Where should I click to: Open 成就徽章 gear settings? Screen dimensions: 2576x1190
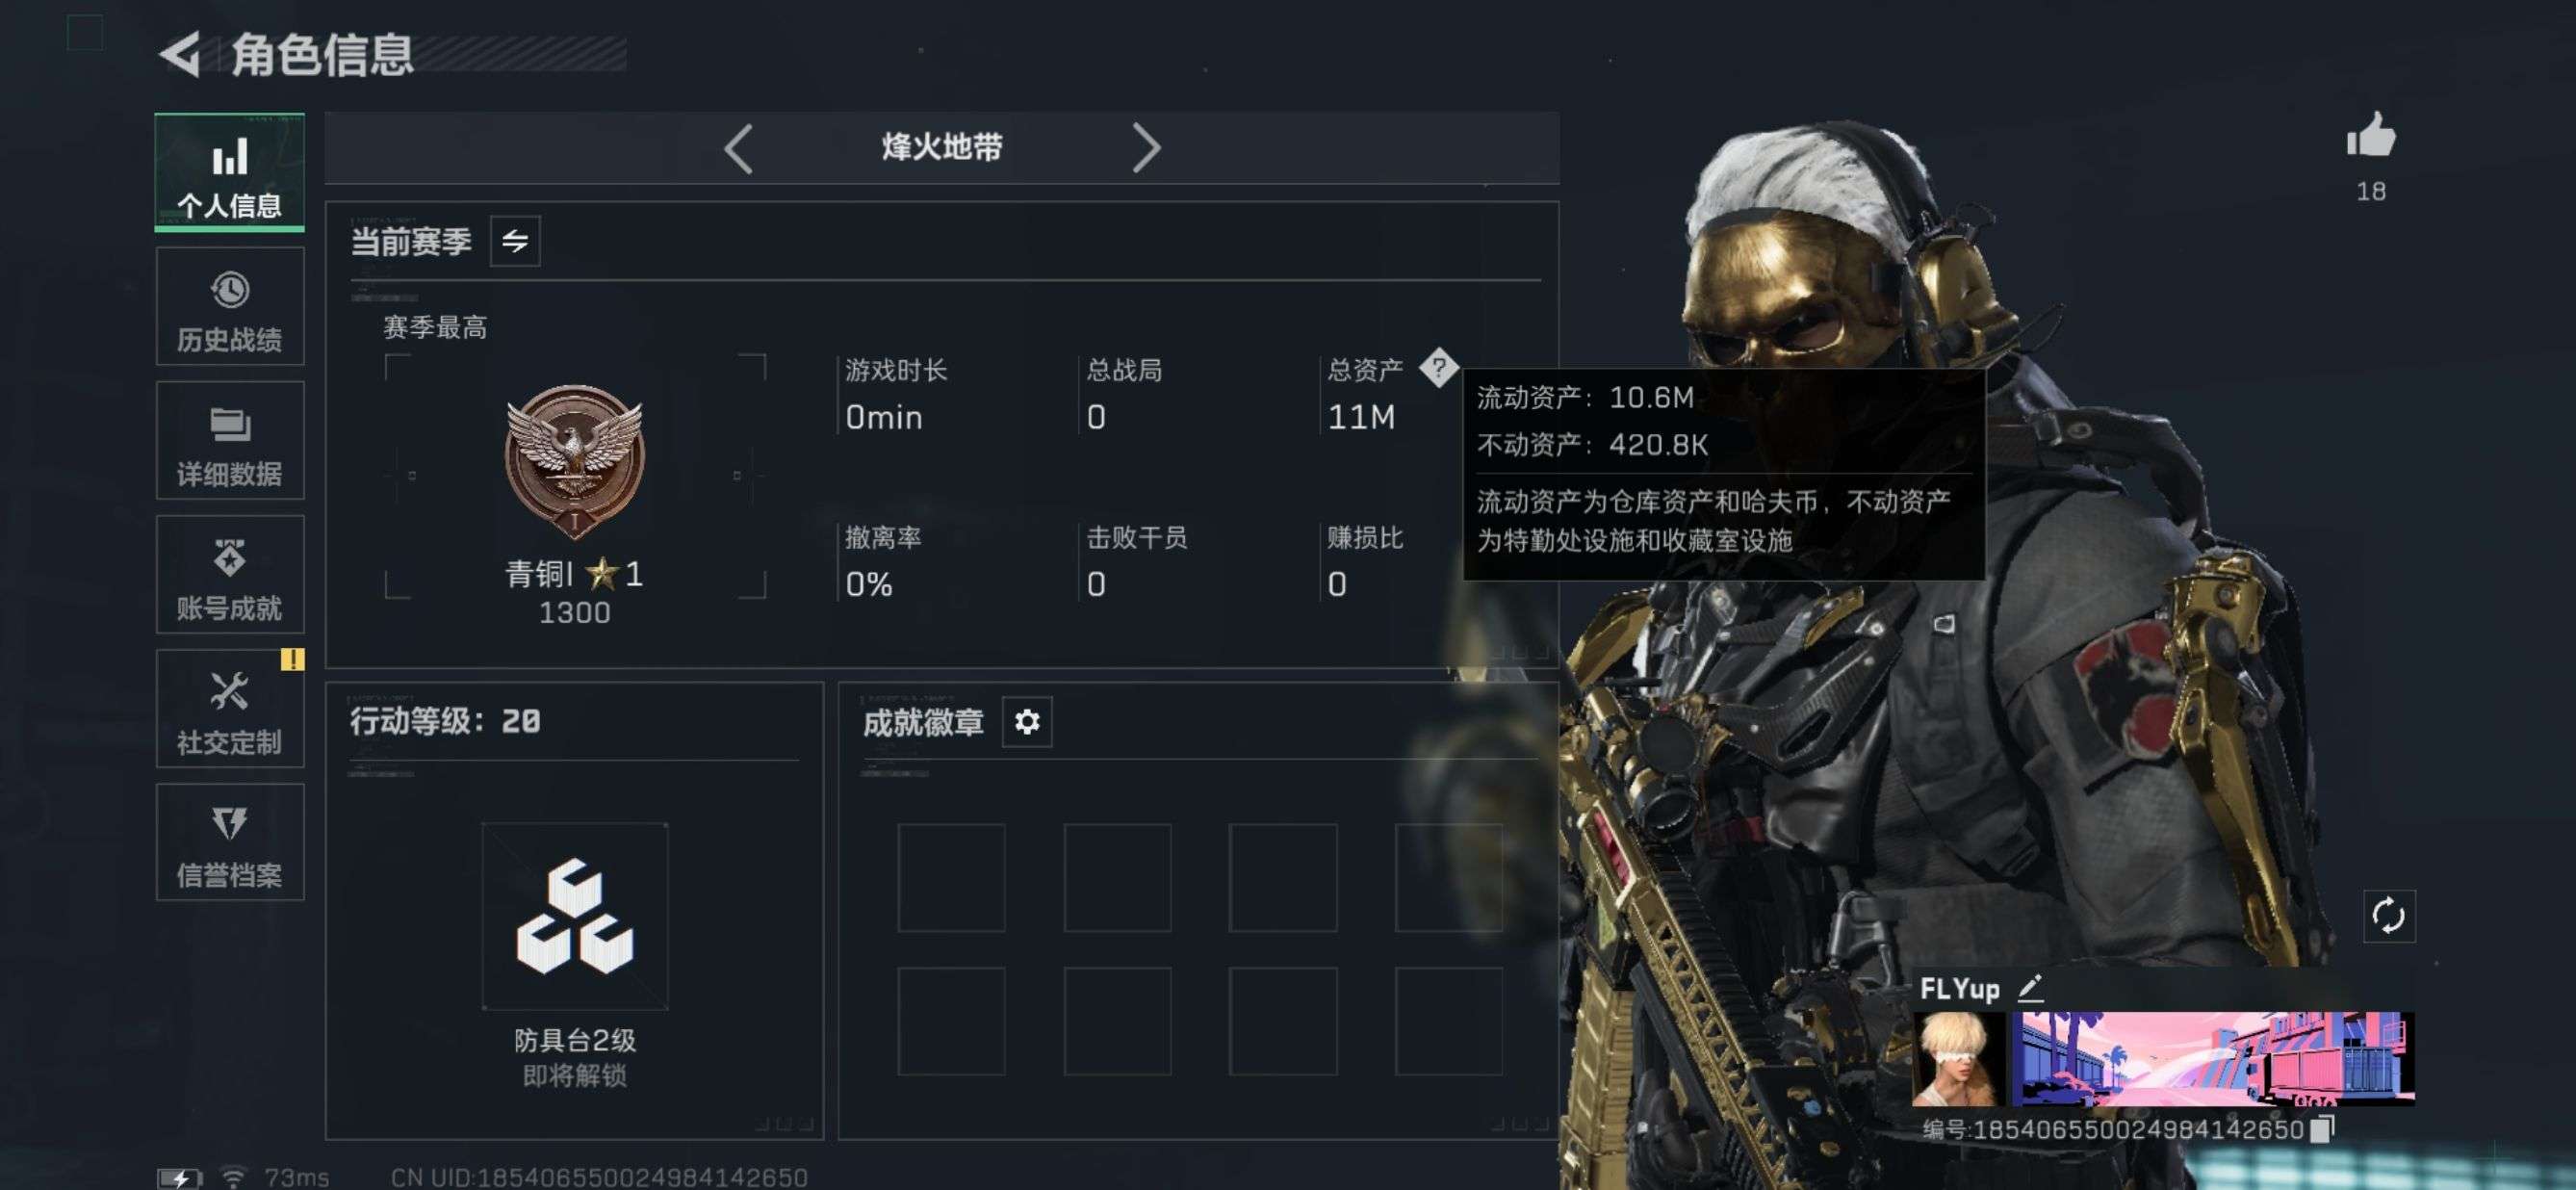[1027, 721]
